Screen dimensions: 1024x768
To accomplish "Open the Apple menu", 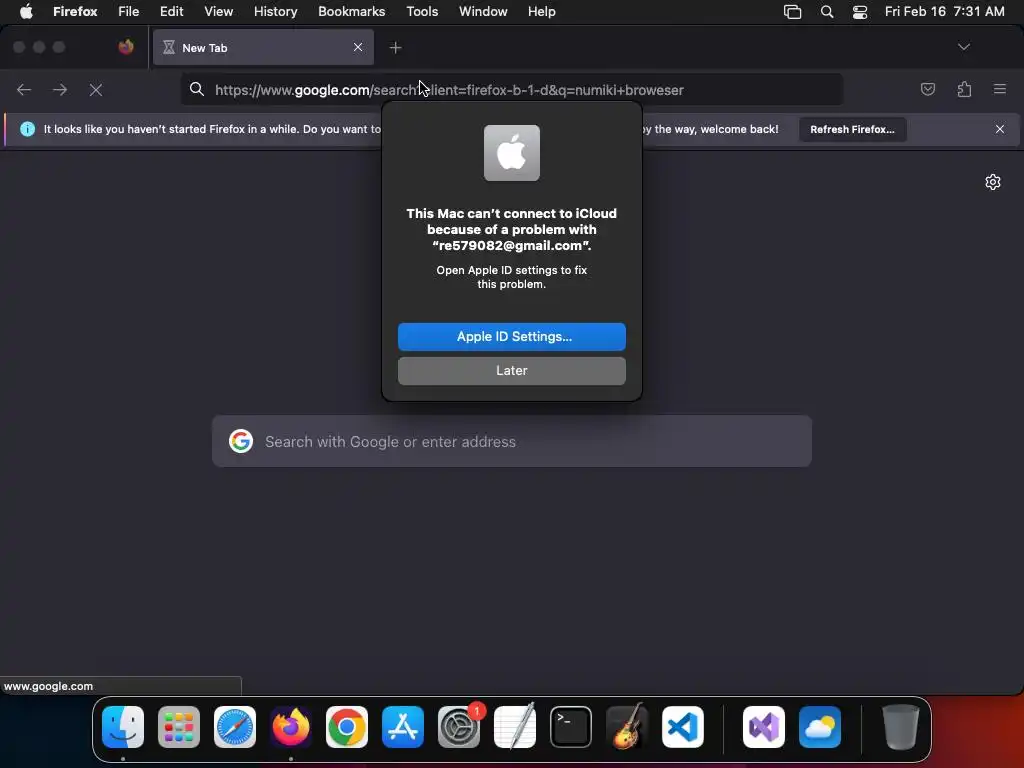I will click(x=26, y=11).
